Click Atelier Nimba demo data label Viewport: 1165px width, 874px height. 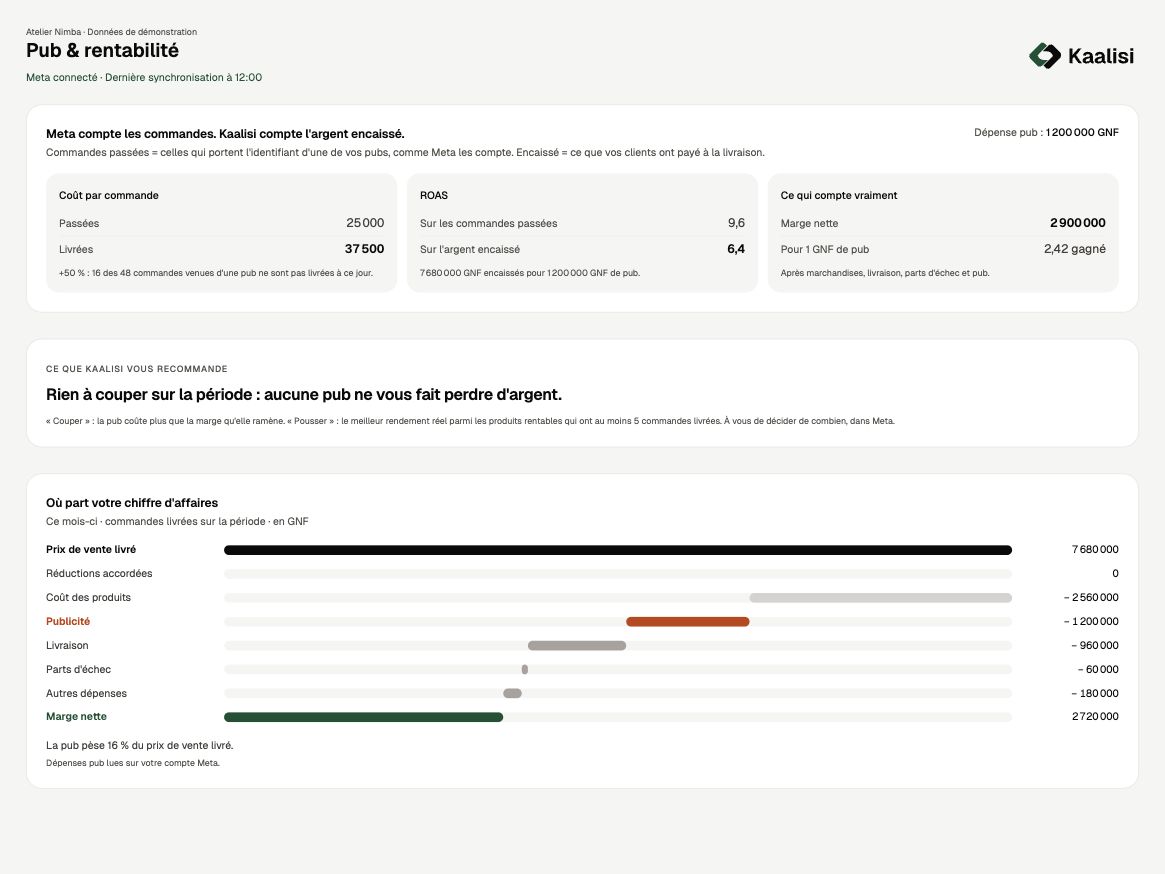click(x=111, y=32)
